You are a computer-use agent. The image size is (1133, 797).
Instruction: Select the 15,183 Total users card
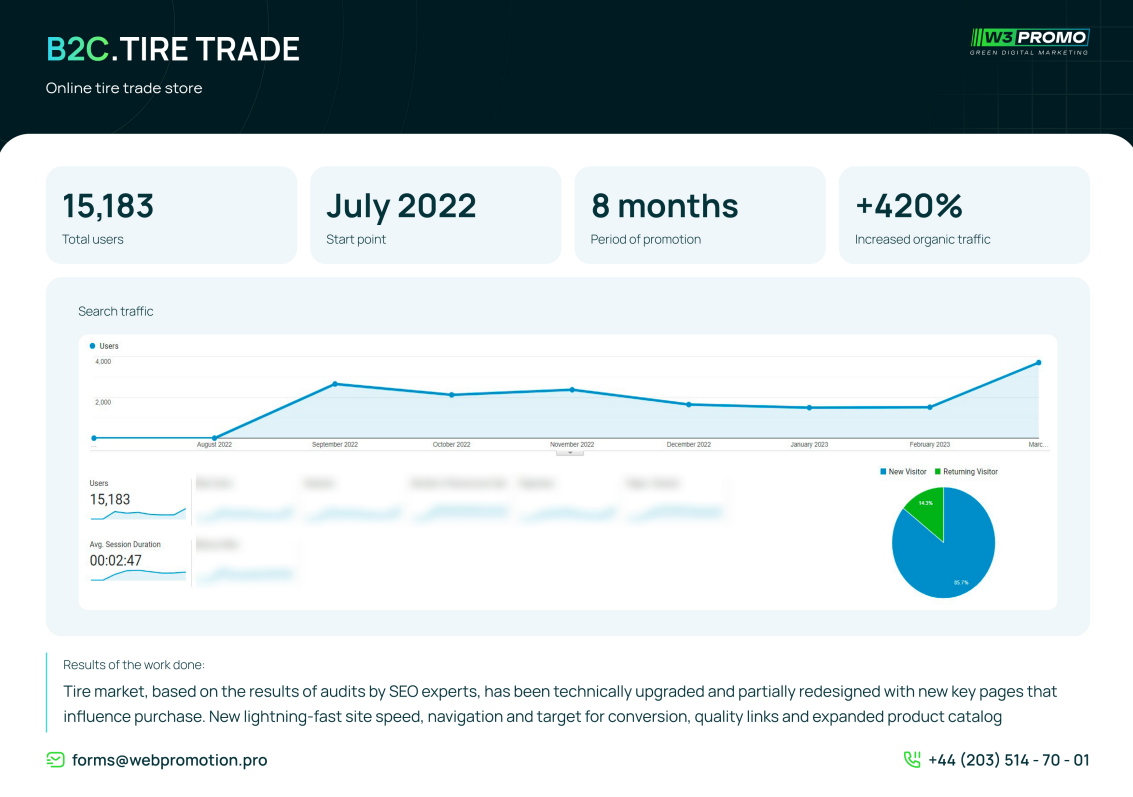171,215
